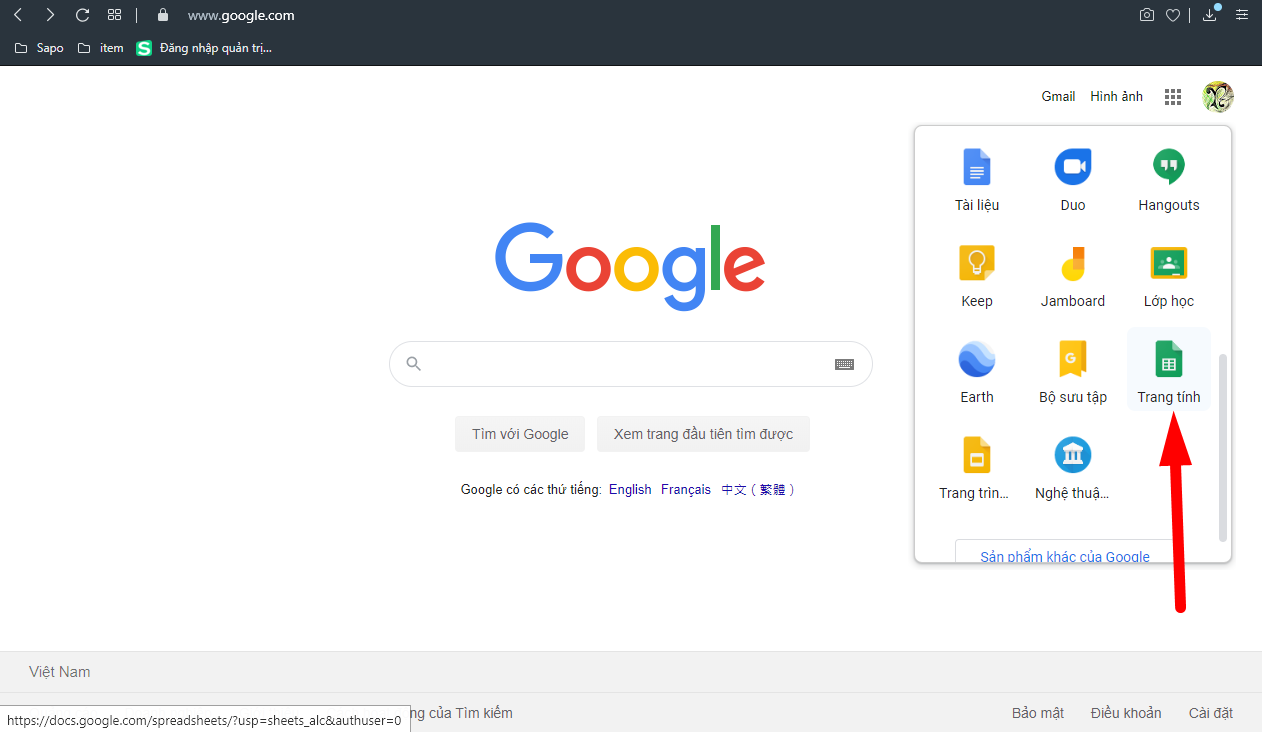Viewport: 1262px width, 732px height.
Task: Click the Tìm với Google button
Action: pos(520,434)
